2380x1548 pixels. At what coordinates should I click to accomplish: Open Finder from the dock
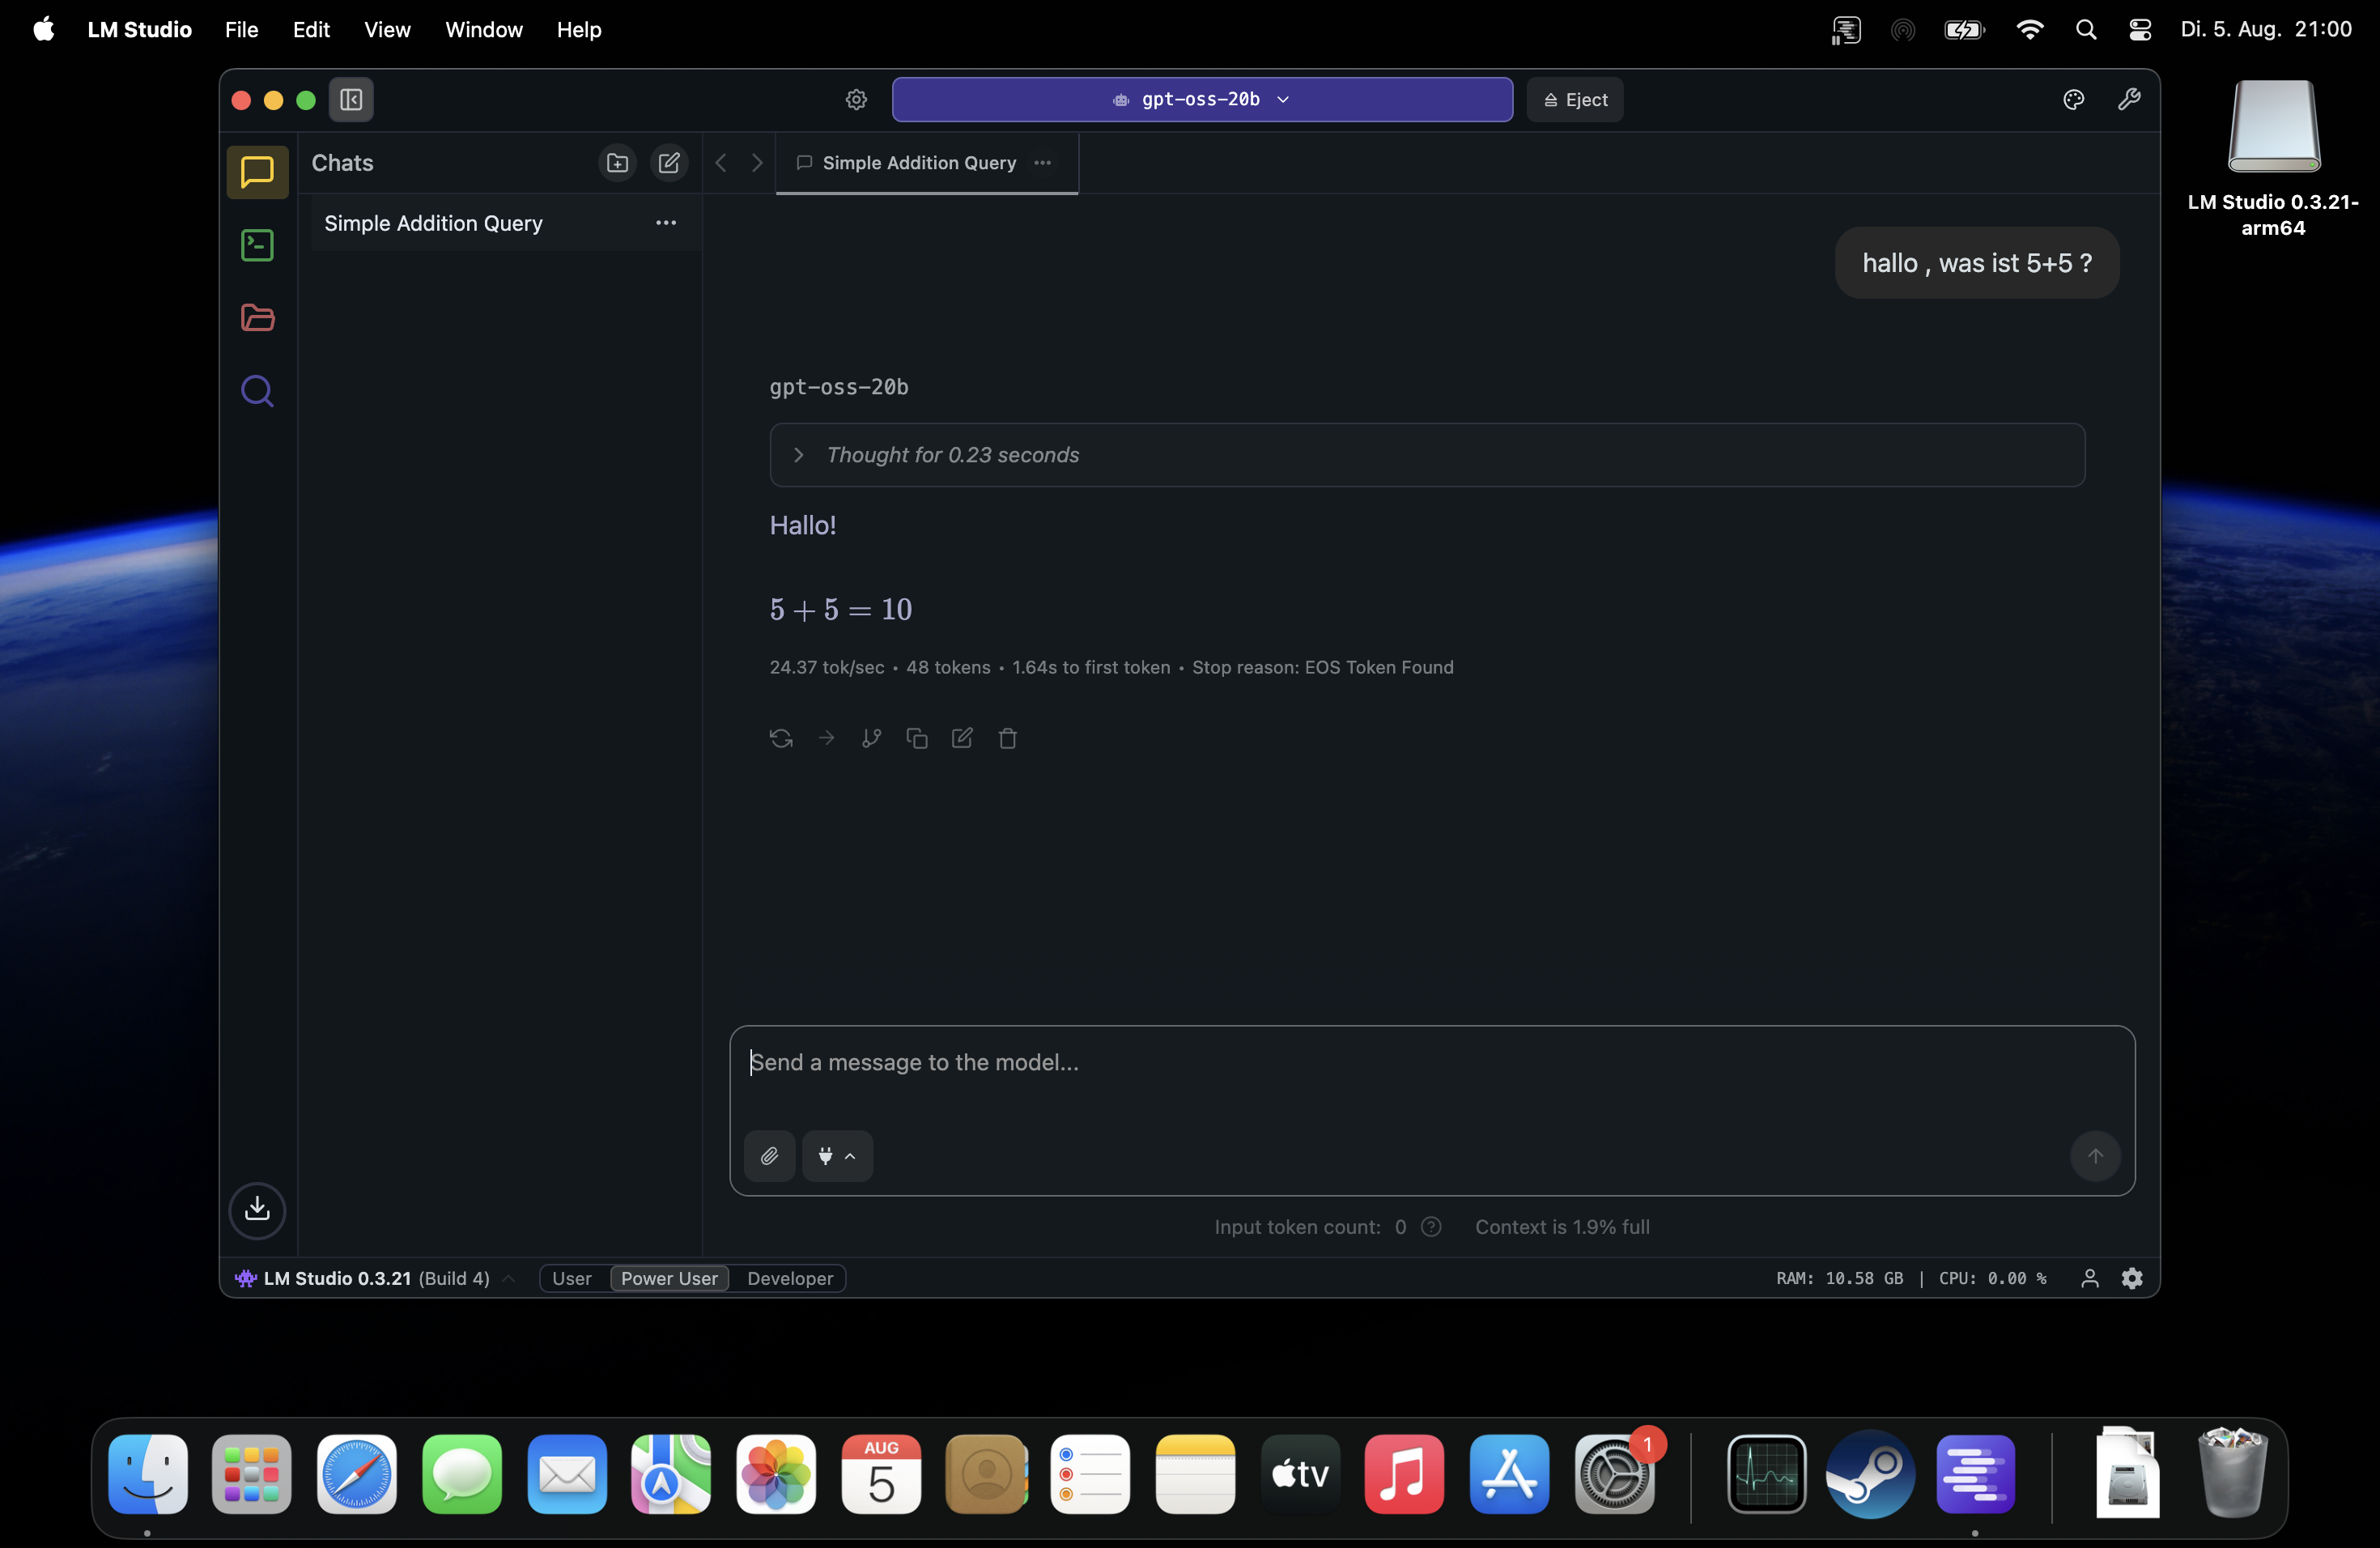click(x=148, y=1474)
